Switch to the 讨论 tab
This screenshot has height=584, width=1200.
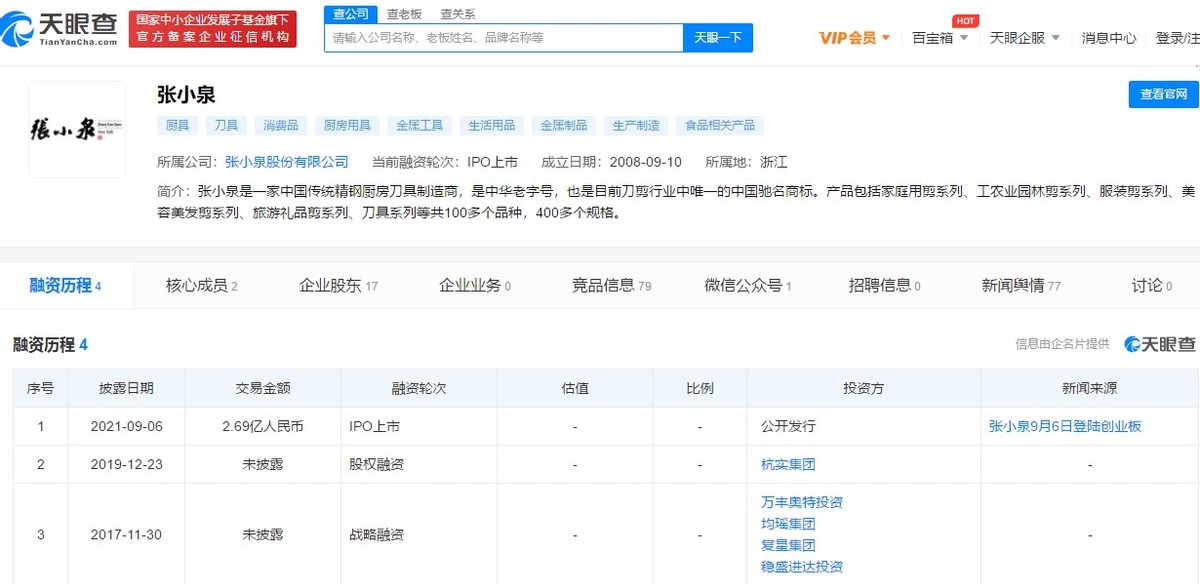pyautogui.click(x=1152, y=286)
